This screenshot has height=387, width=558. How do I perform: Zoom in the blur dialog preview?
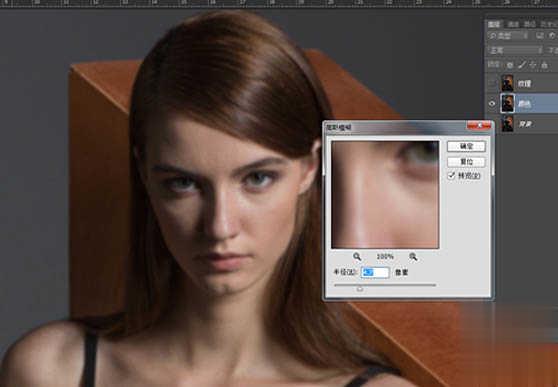[413, 256]
